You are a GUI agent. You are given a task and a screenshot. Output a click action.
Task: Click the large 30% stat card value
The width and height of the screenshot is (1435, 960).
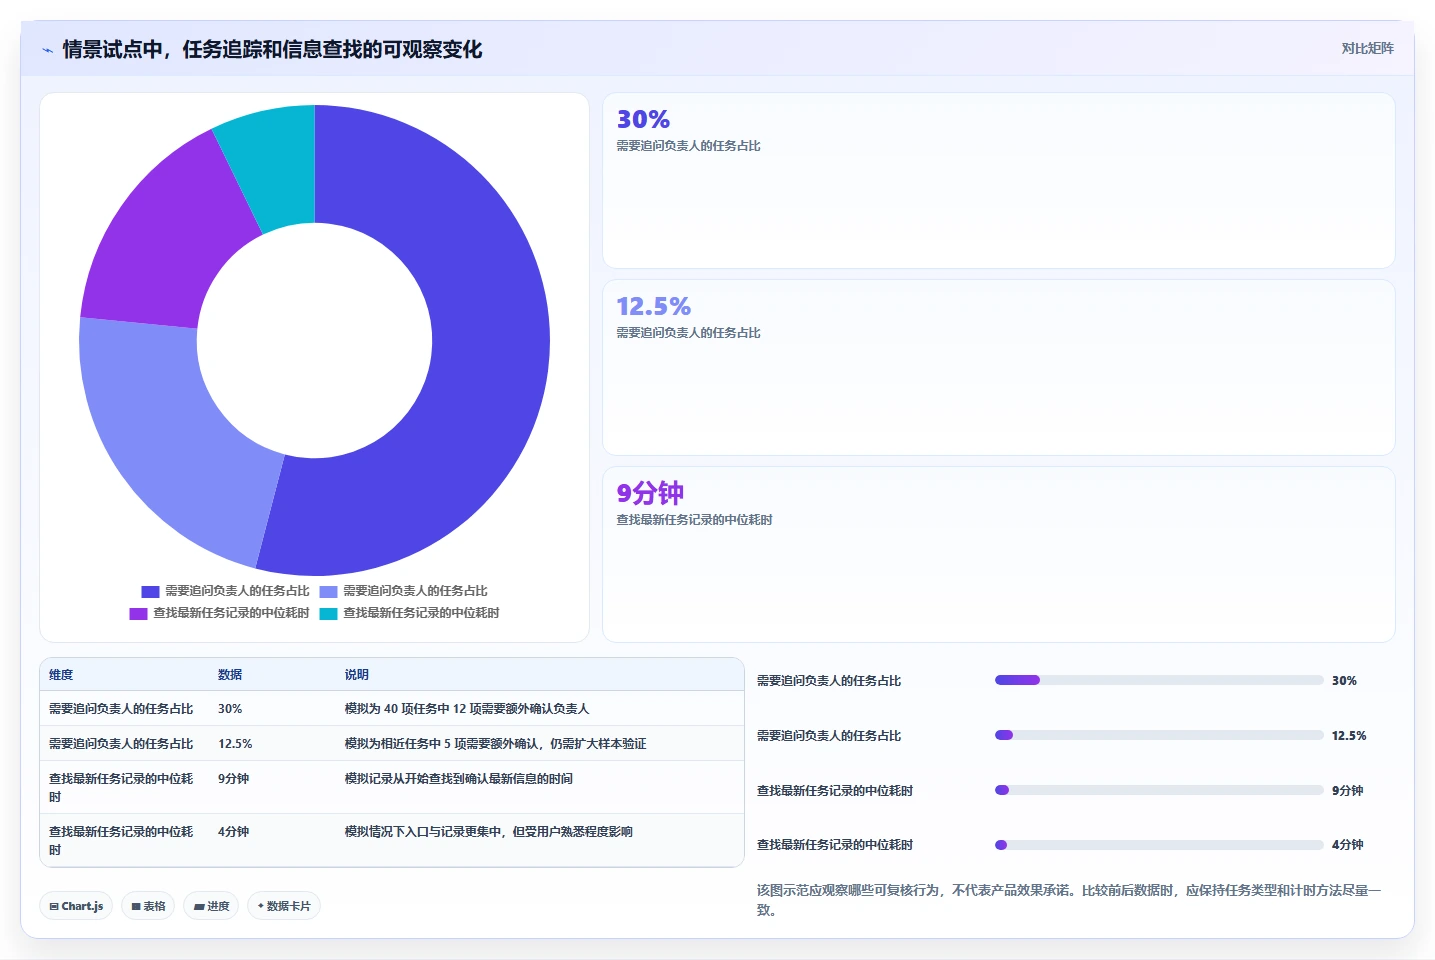[643, 120]
